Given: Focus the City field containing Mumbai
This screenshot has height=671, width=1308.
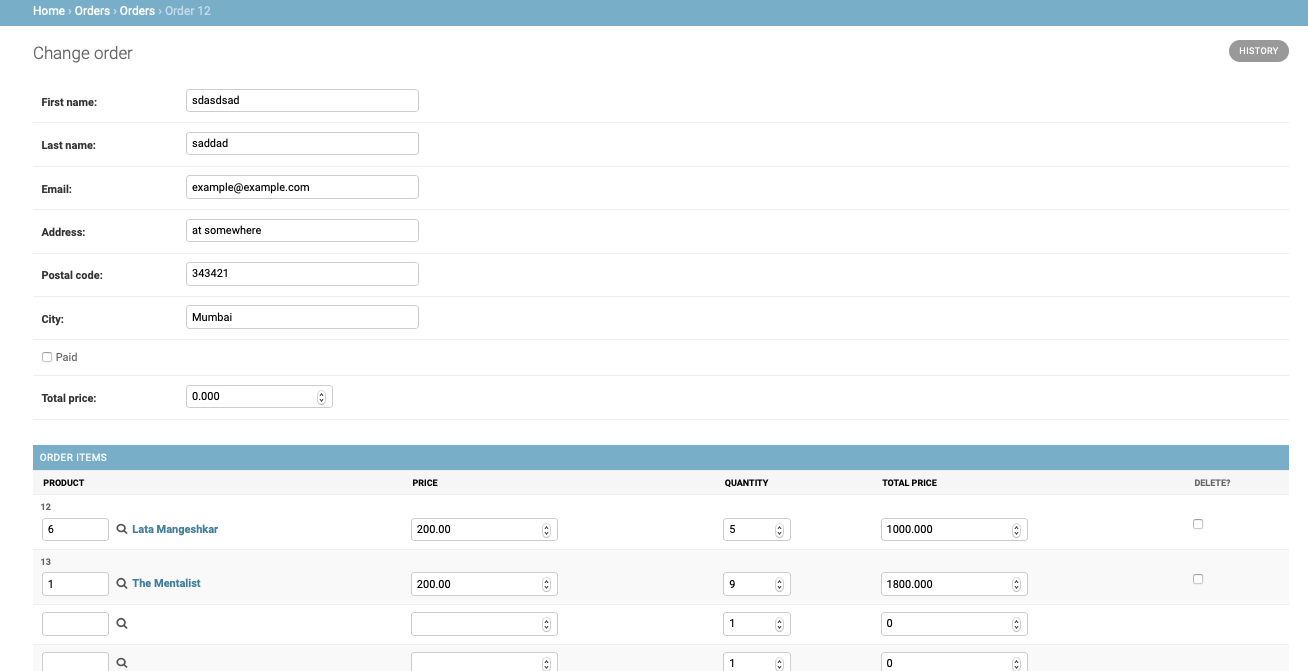Looking at the screenshot, I should (302, 317).
